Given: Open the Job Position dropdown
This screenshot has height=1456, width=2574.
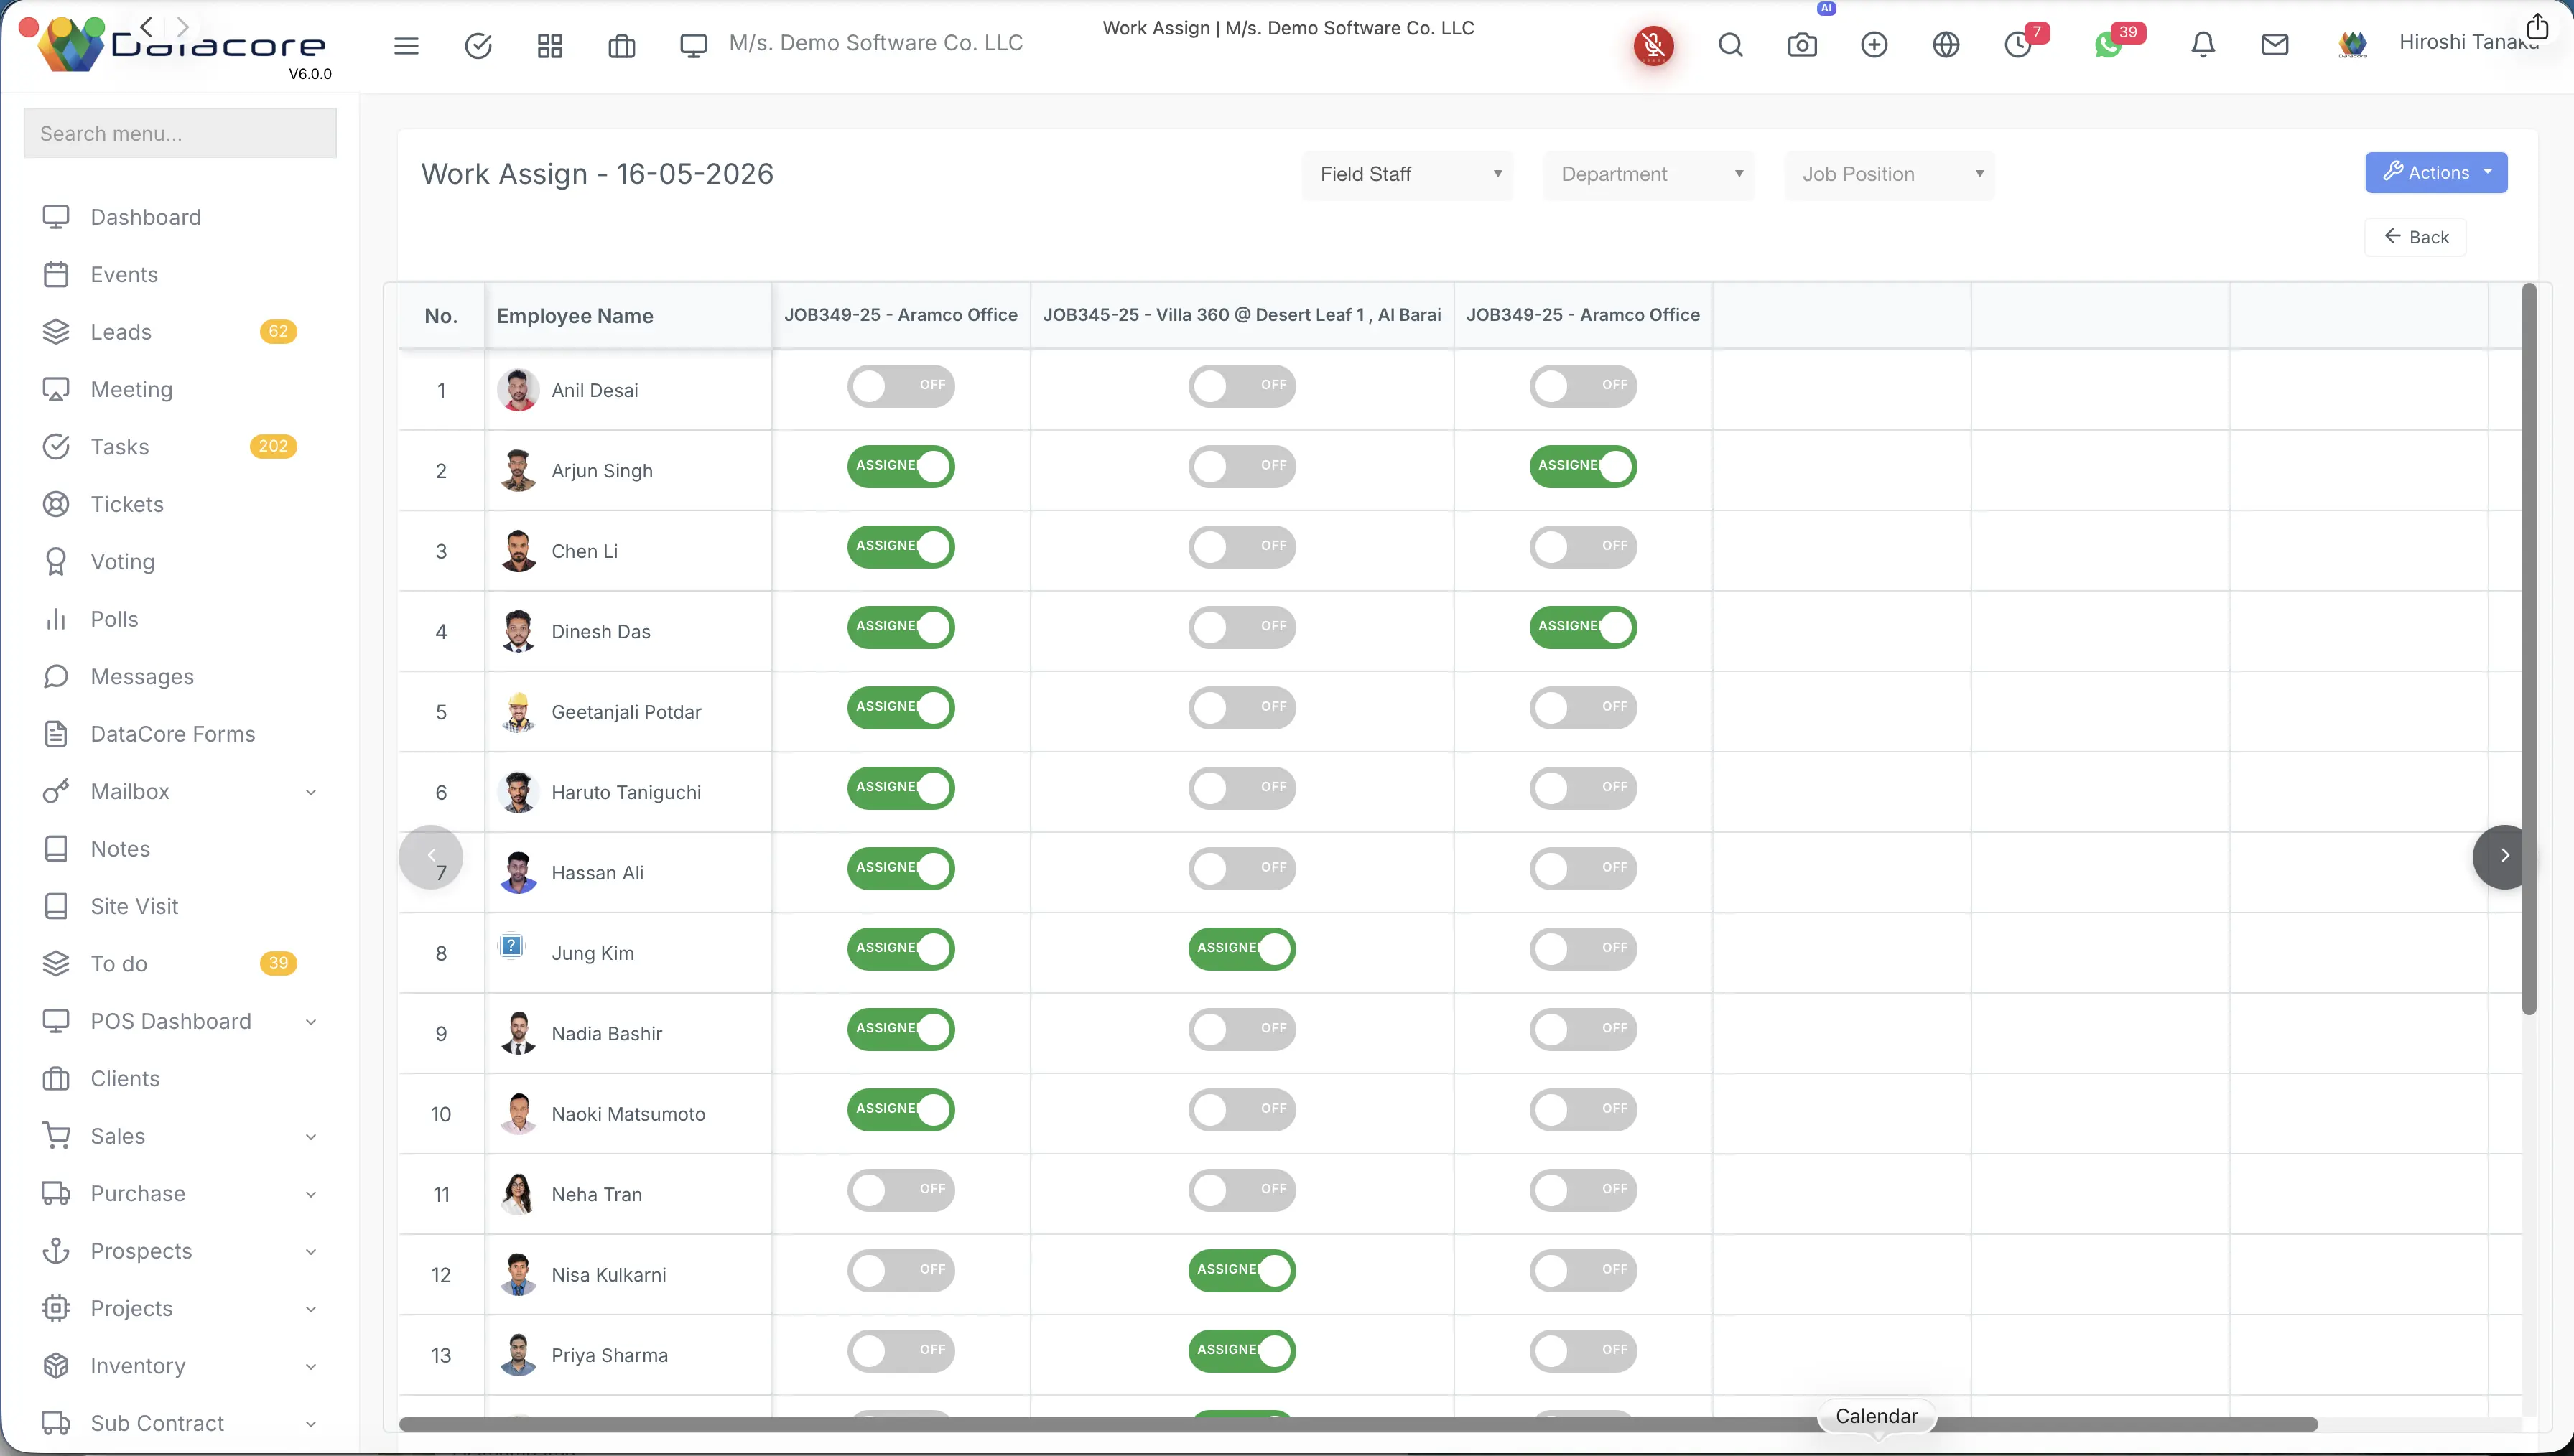Looking at the screenshot, I should tap(1890, 175).
